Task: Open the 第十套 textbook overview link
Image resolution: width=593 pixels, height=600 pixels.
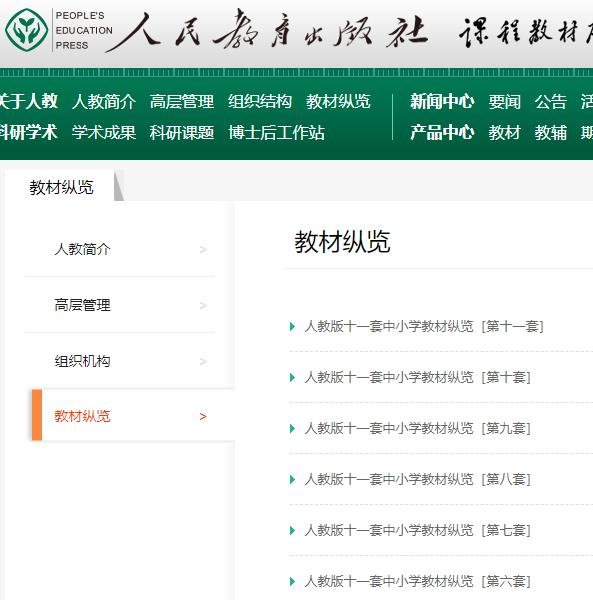Action: tap(417, 377)
